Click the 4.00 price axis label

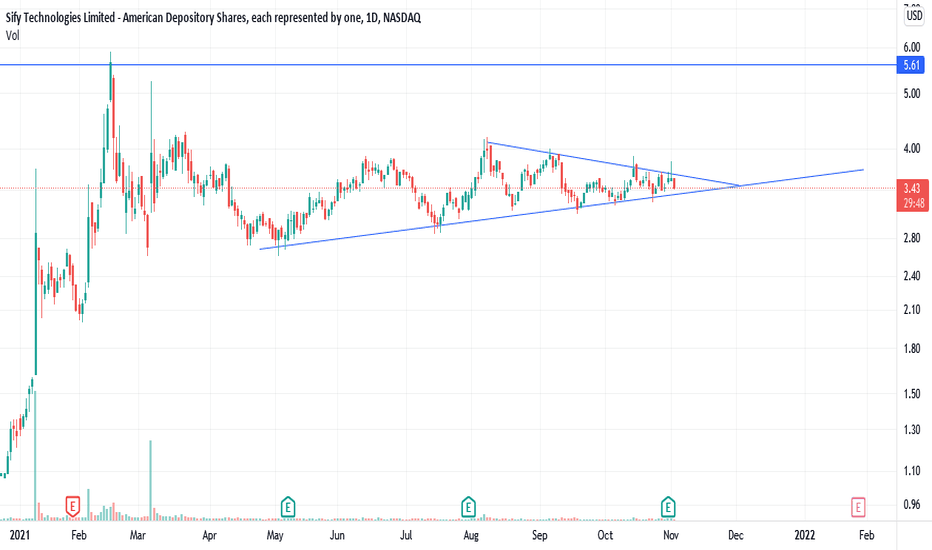(911, 149)
